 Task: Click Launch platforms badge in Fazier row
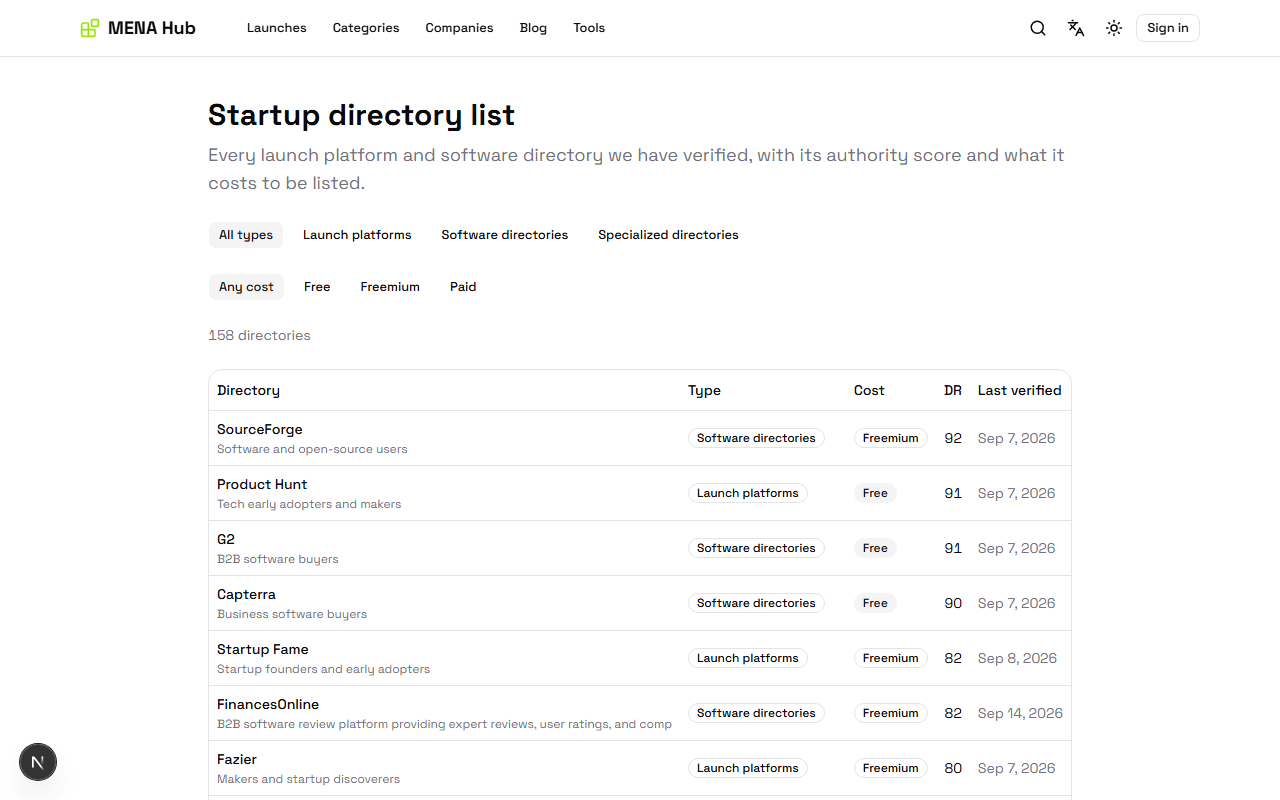748,768
